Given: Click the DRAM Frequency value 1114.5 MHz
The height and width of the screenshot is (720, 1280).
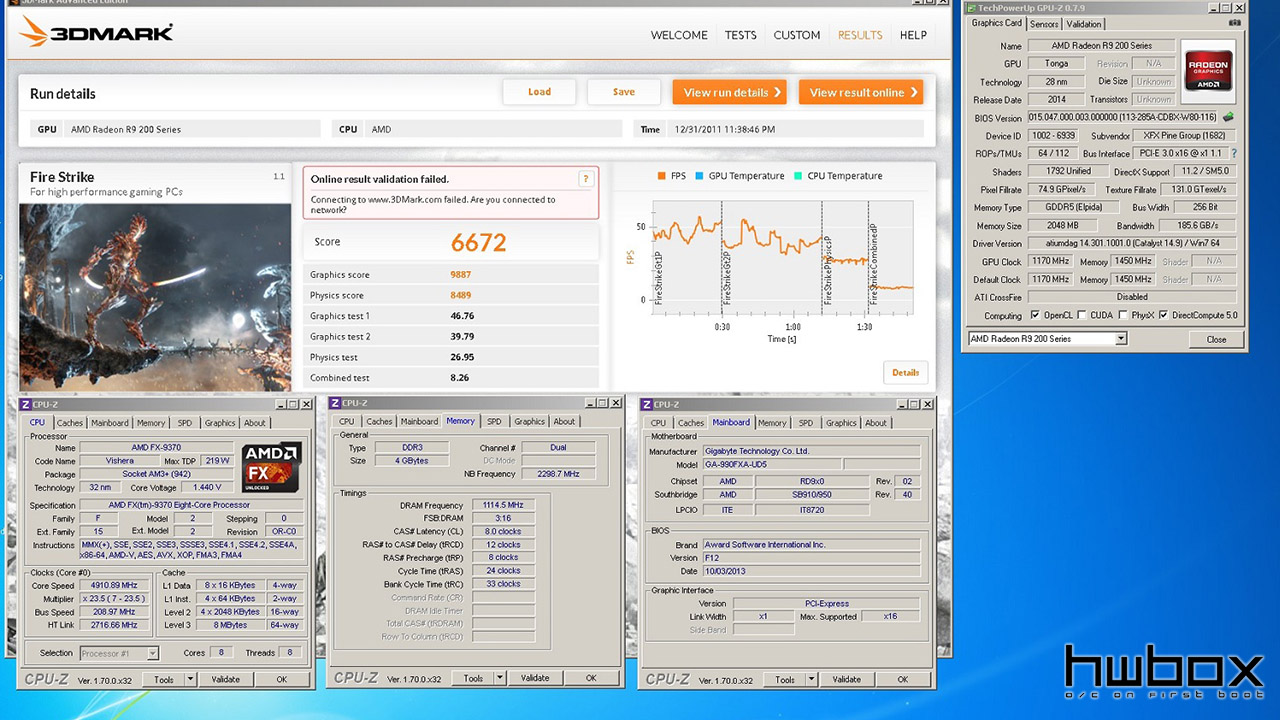Looking at the screenshot, I should (x=503, y=506).
